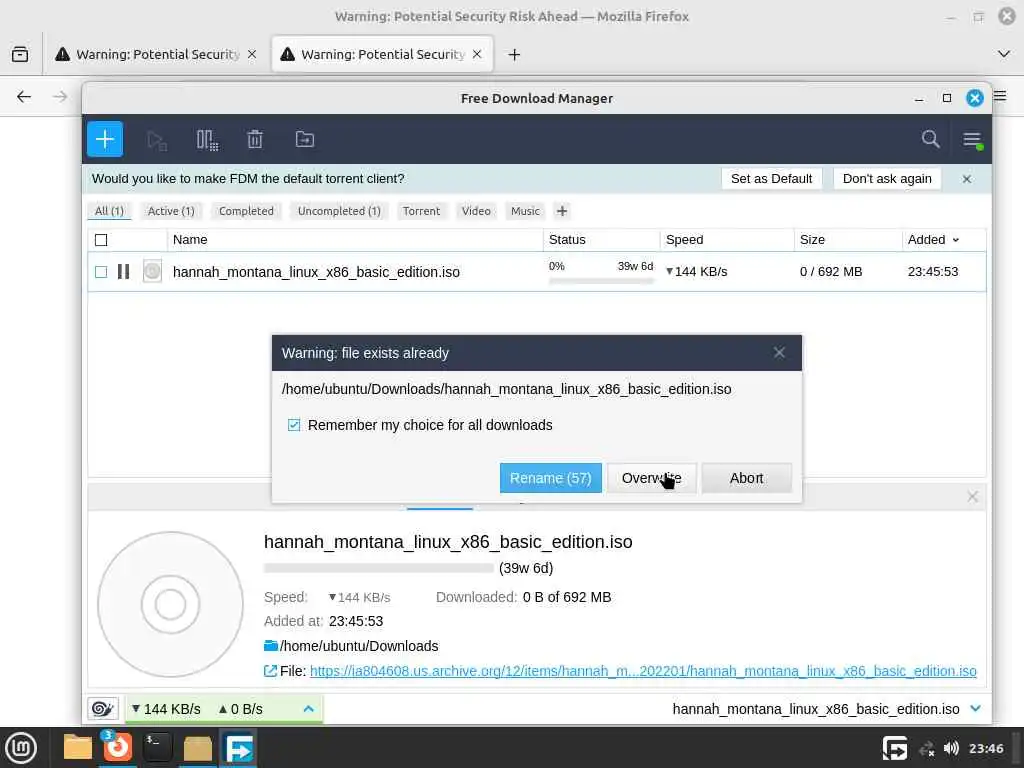Click the first file manager folder taskbar icon
Image resolution: width=1024 pixels, height=768 pixels.
[77, 748]
